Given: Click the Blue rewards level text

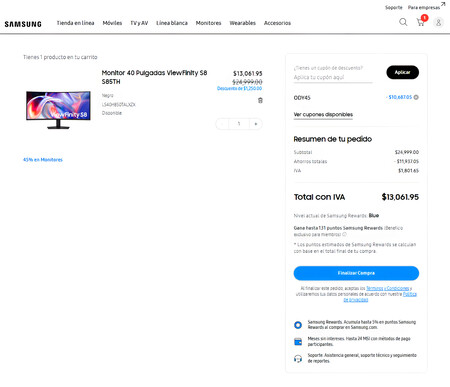Looking at the screenshot, I should tap(374, 215).
